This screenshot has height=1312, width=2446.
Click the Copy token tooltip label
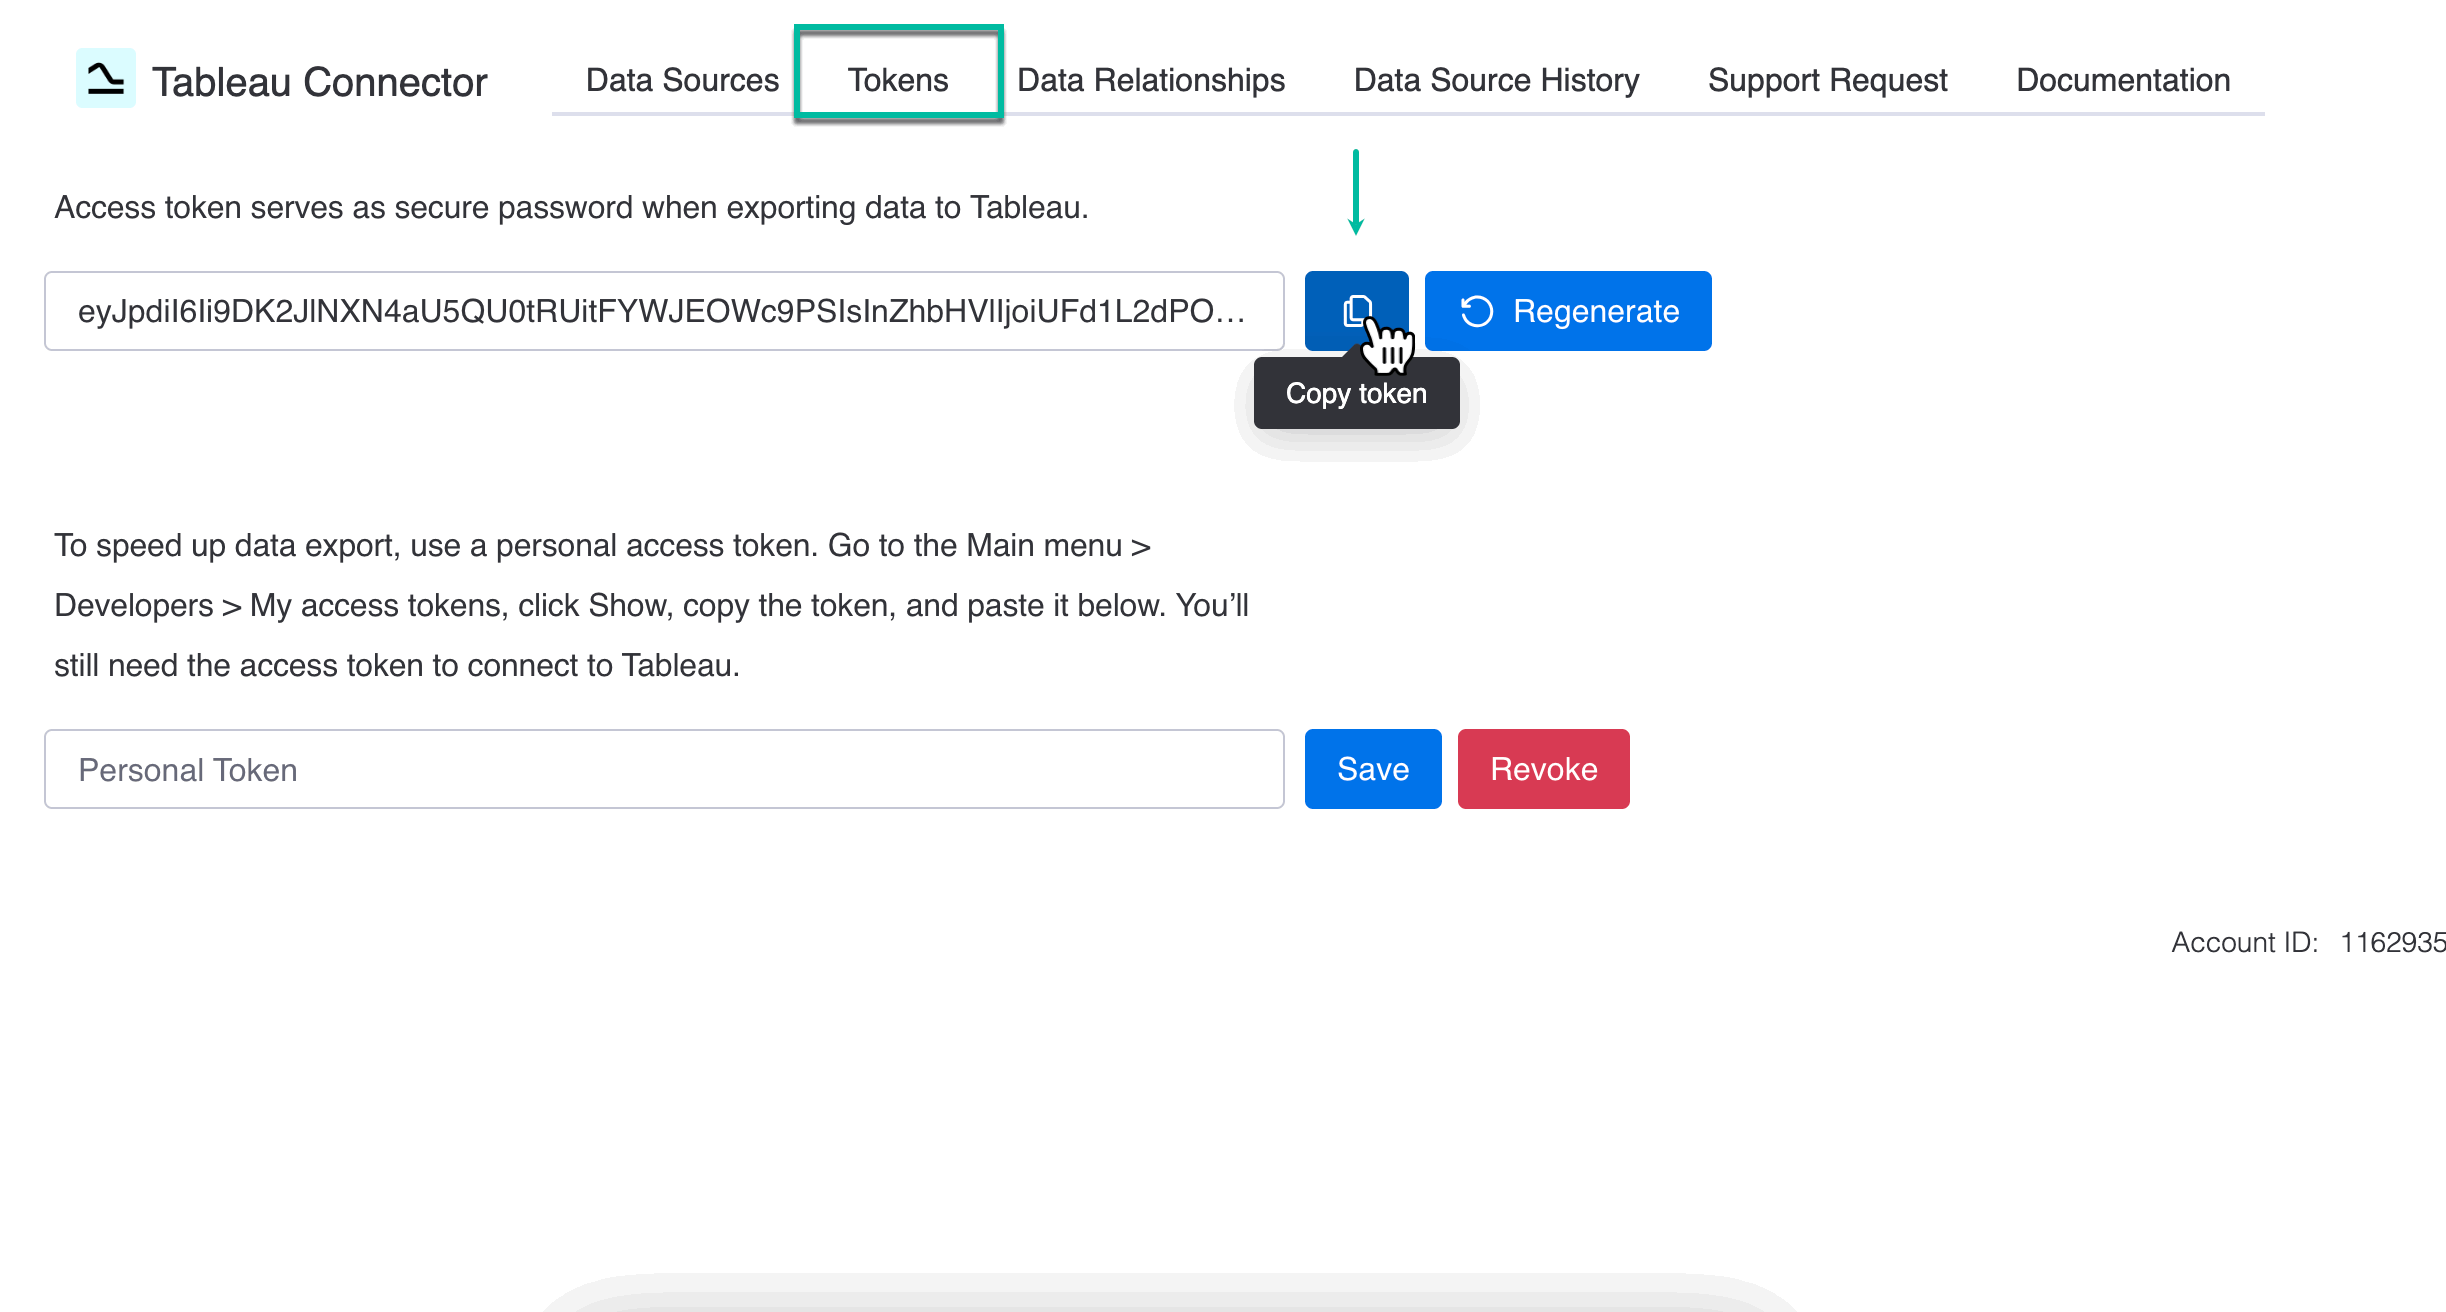pyautogui.click(x=1355, y=393)
